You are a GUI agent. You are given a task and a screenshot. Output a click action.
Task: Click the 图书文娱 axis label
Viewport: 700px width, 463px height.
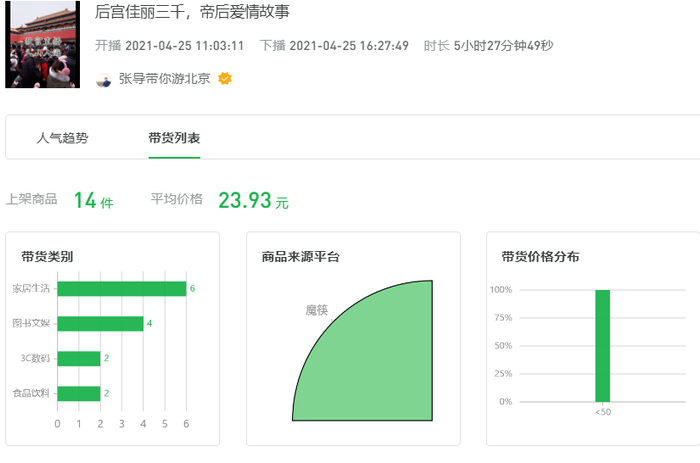coord(31,323)
